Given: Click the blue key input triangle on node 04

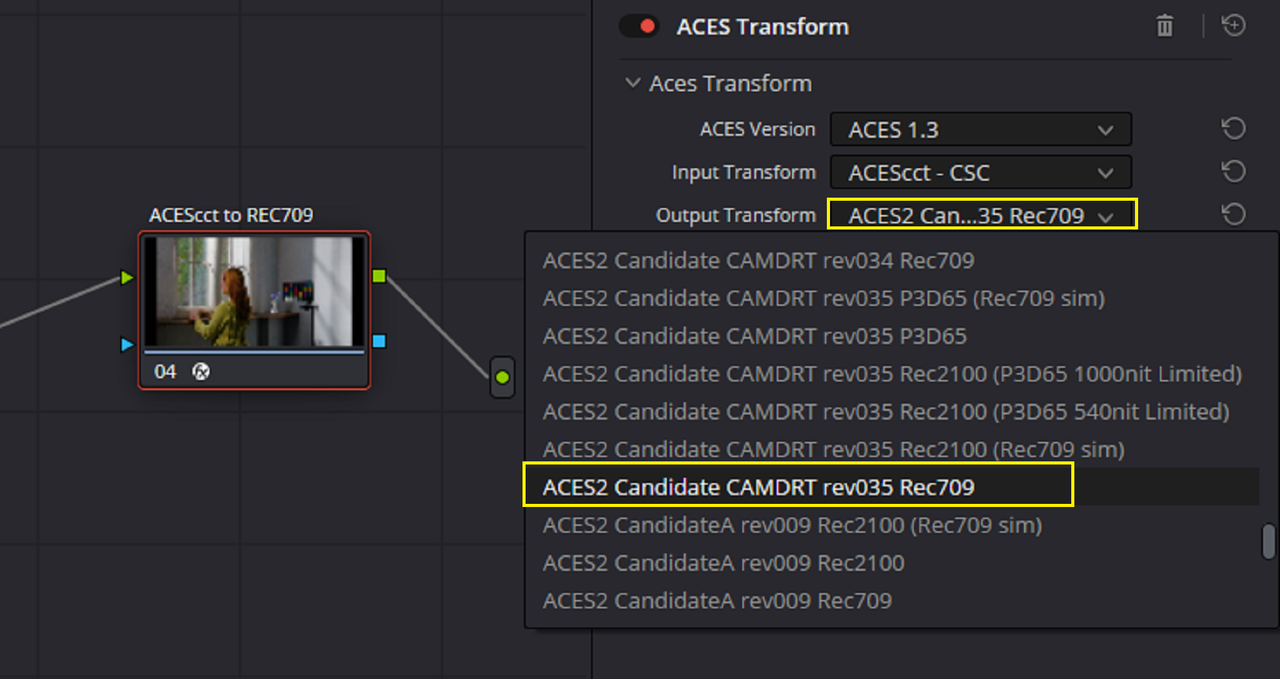Looking at the screenshot, I should (127, 345).
